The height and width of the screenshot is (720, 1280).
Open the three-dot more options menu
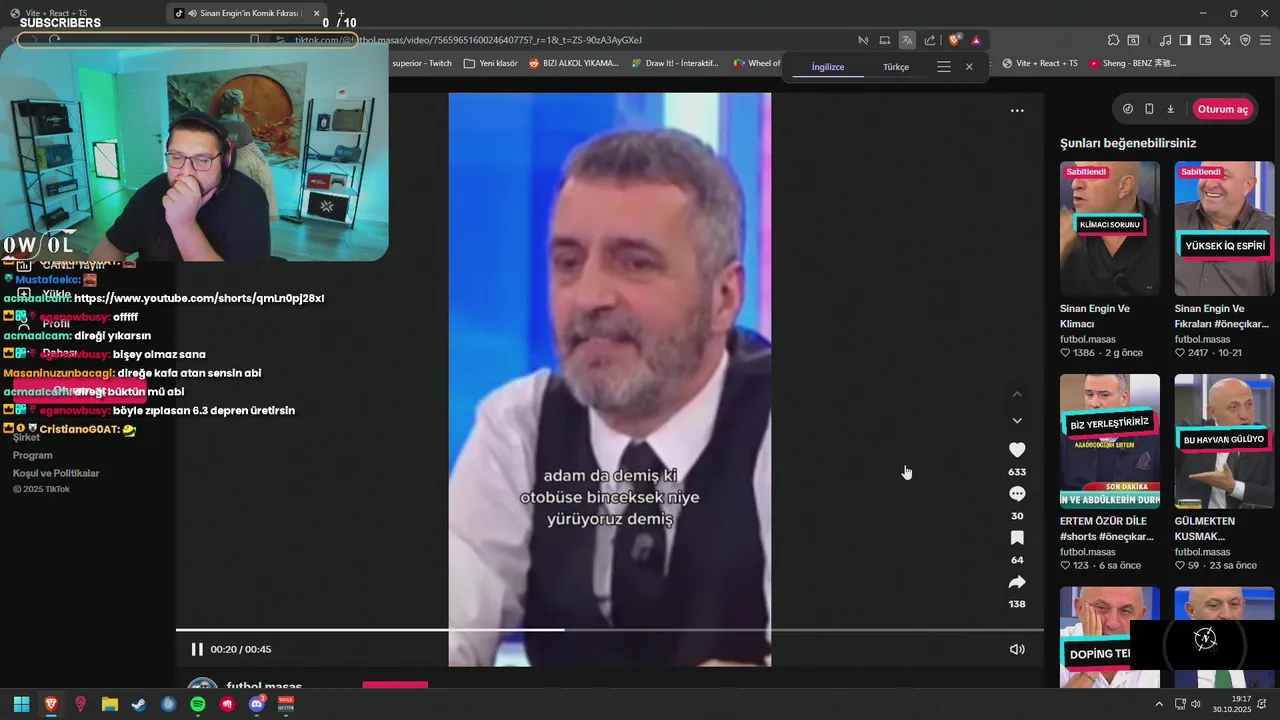click(1017, 111)
